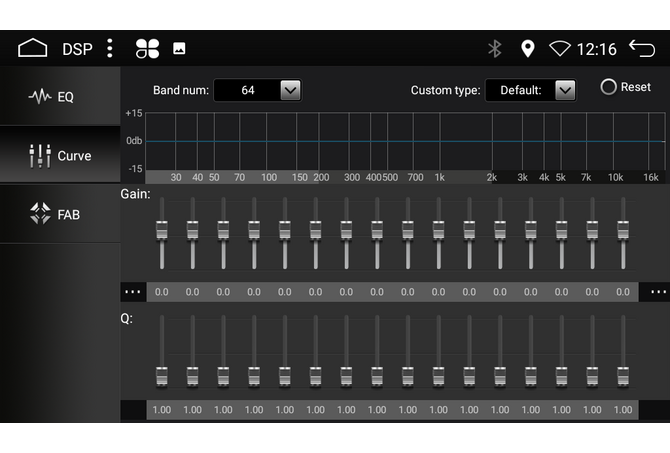670x453 pixels.
Task: Click the frequency response graph area
Action: 400,140
